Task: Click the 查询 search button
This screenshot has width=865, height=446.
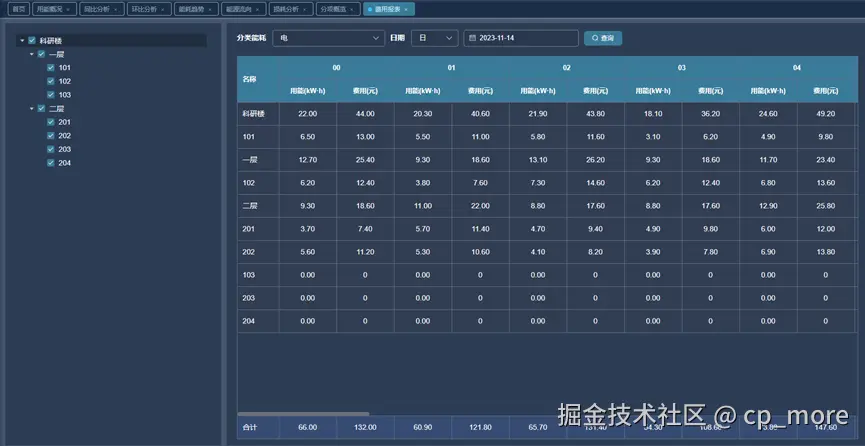Action: (603, 38)
